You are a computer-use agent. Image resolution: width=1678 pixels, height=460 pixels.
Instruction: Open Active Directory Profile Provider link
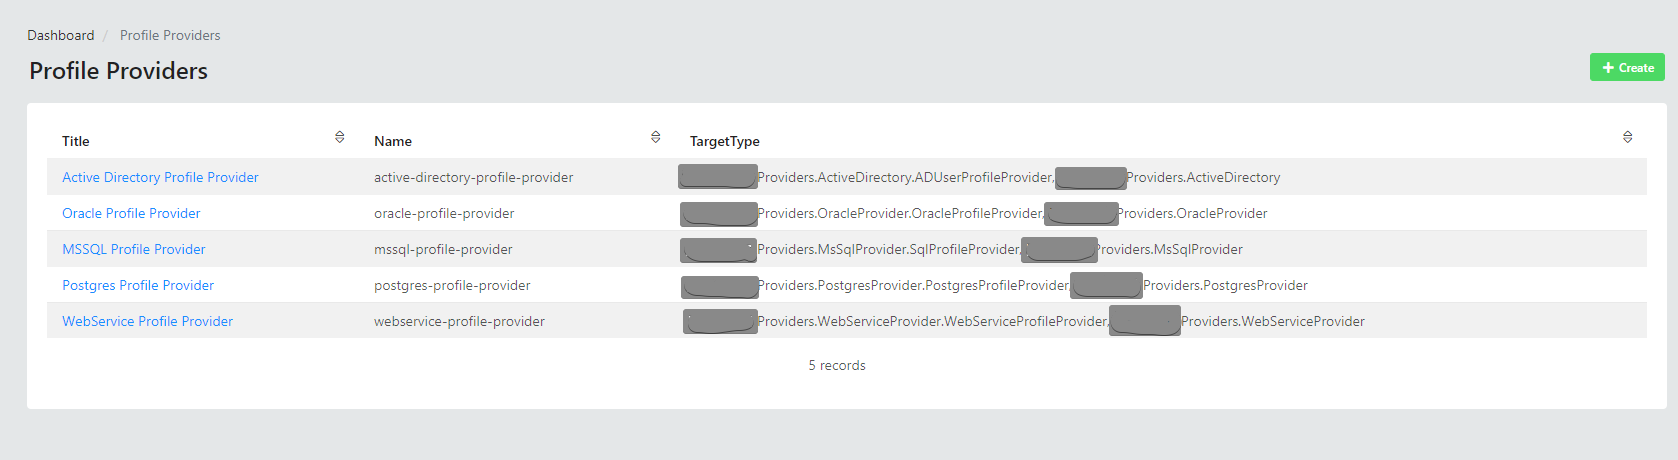[160, 177]
